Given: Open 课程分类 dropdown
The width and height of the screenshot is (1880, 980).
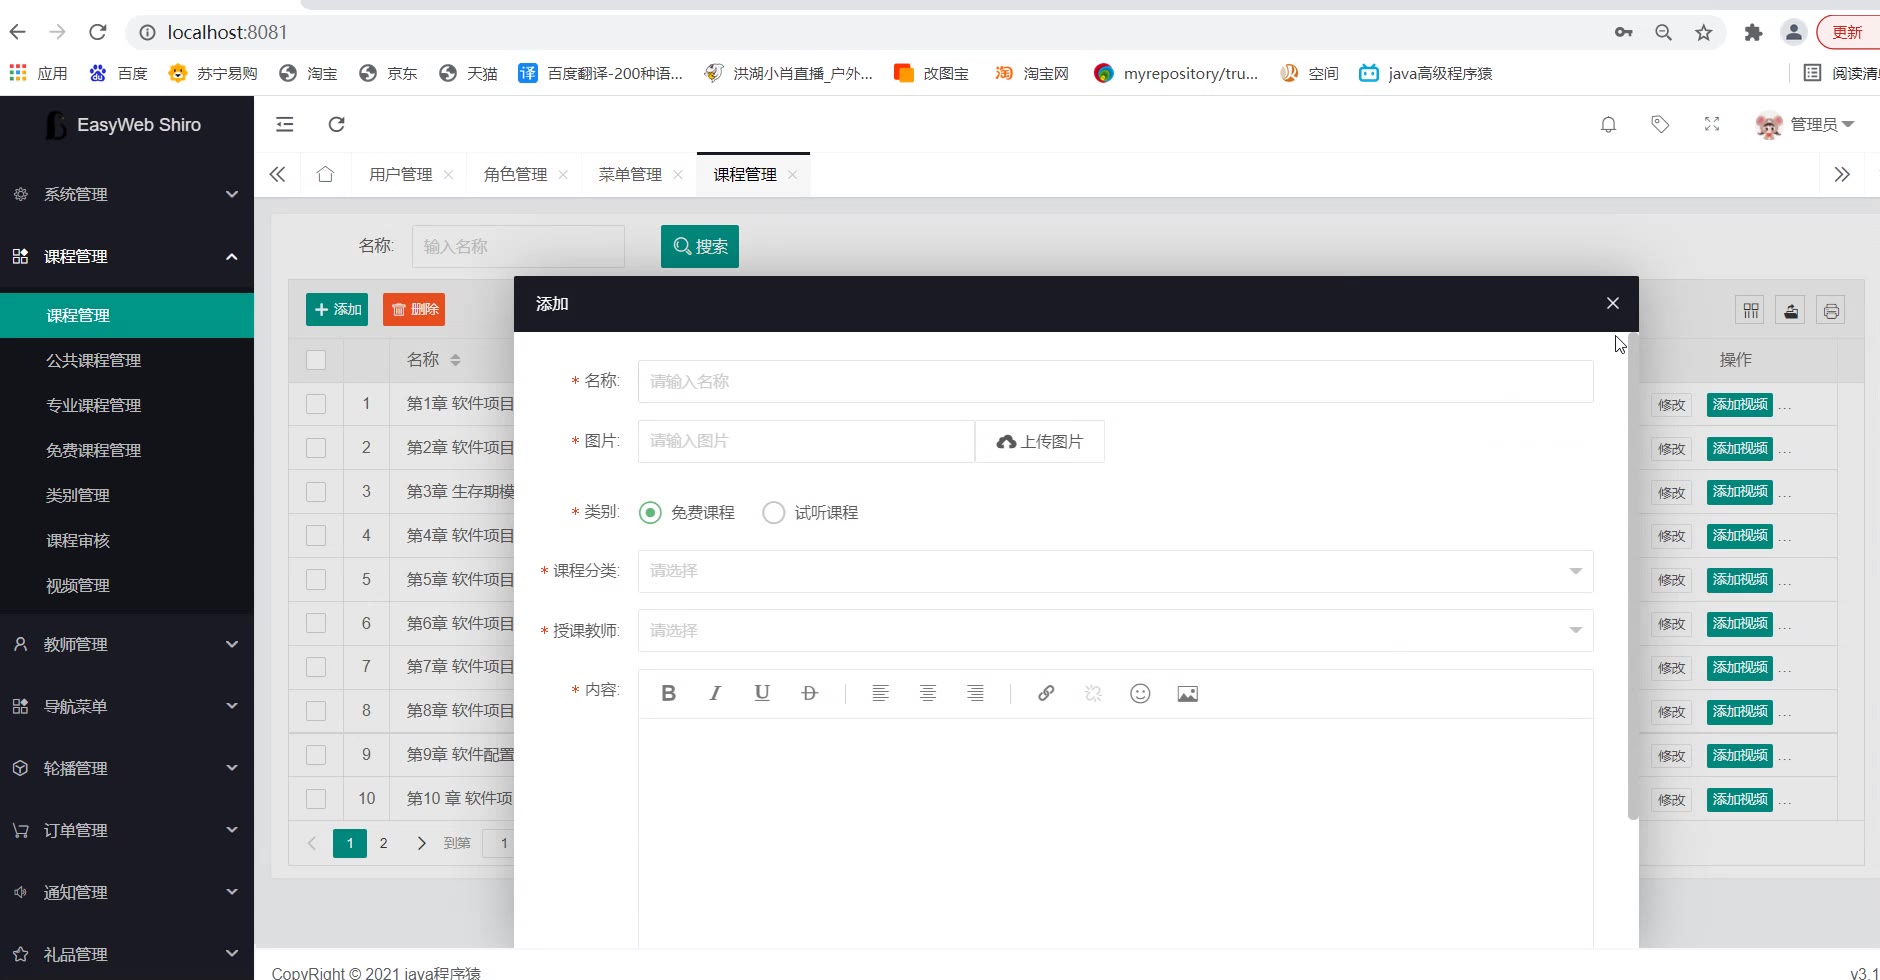Looking at the screenshot, I should click(x=1115, y=571).
